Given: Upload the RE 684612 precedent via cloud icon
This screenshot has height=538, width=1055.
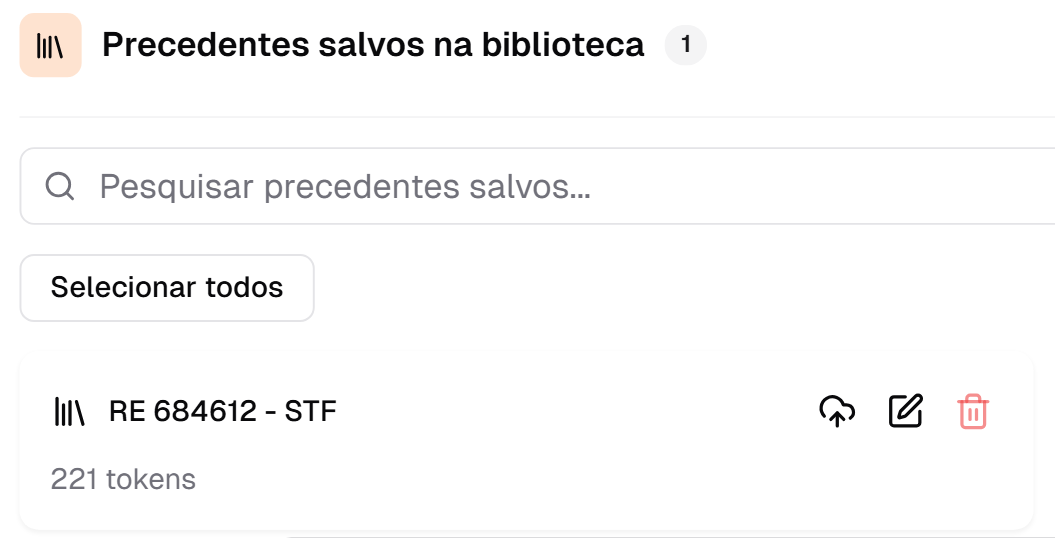Looking at the screenshot, I should (837, 411).
